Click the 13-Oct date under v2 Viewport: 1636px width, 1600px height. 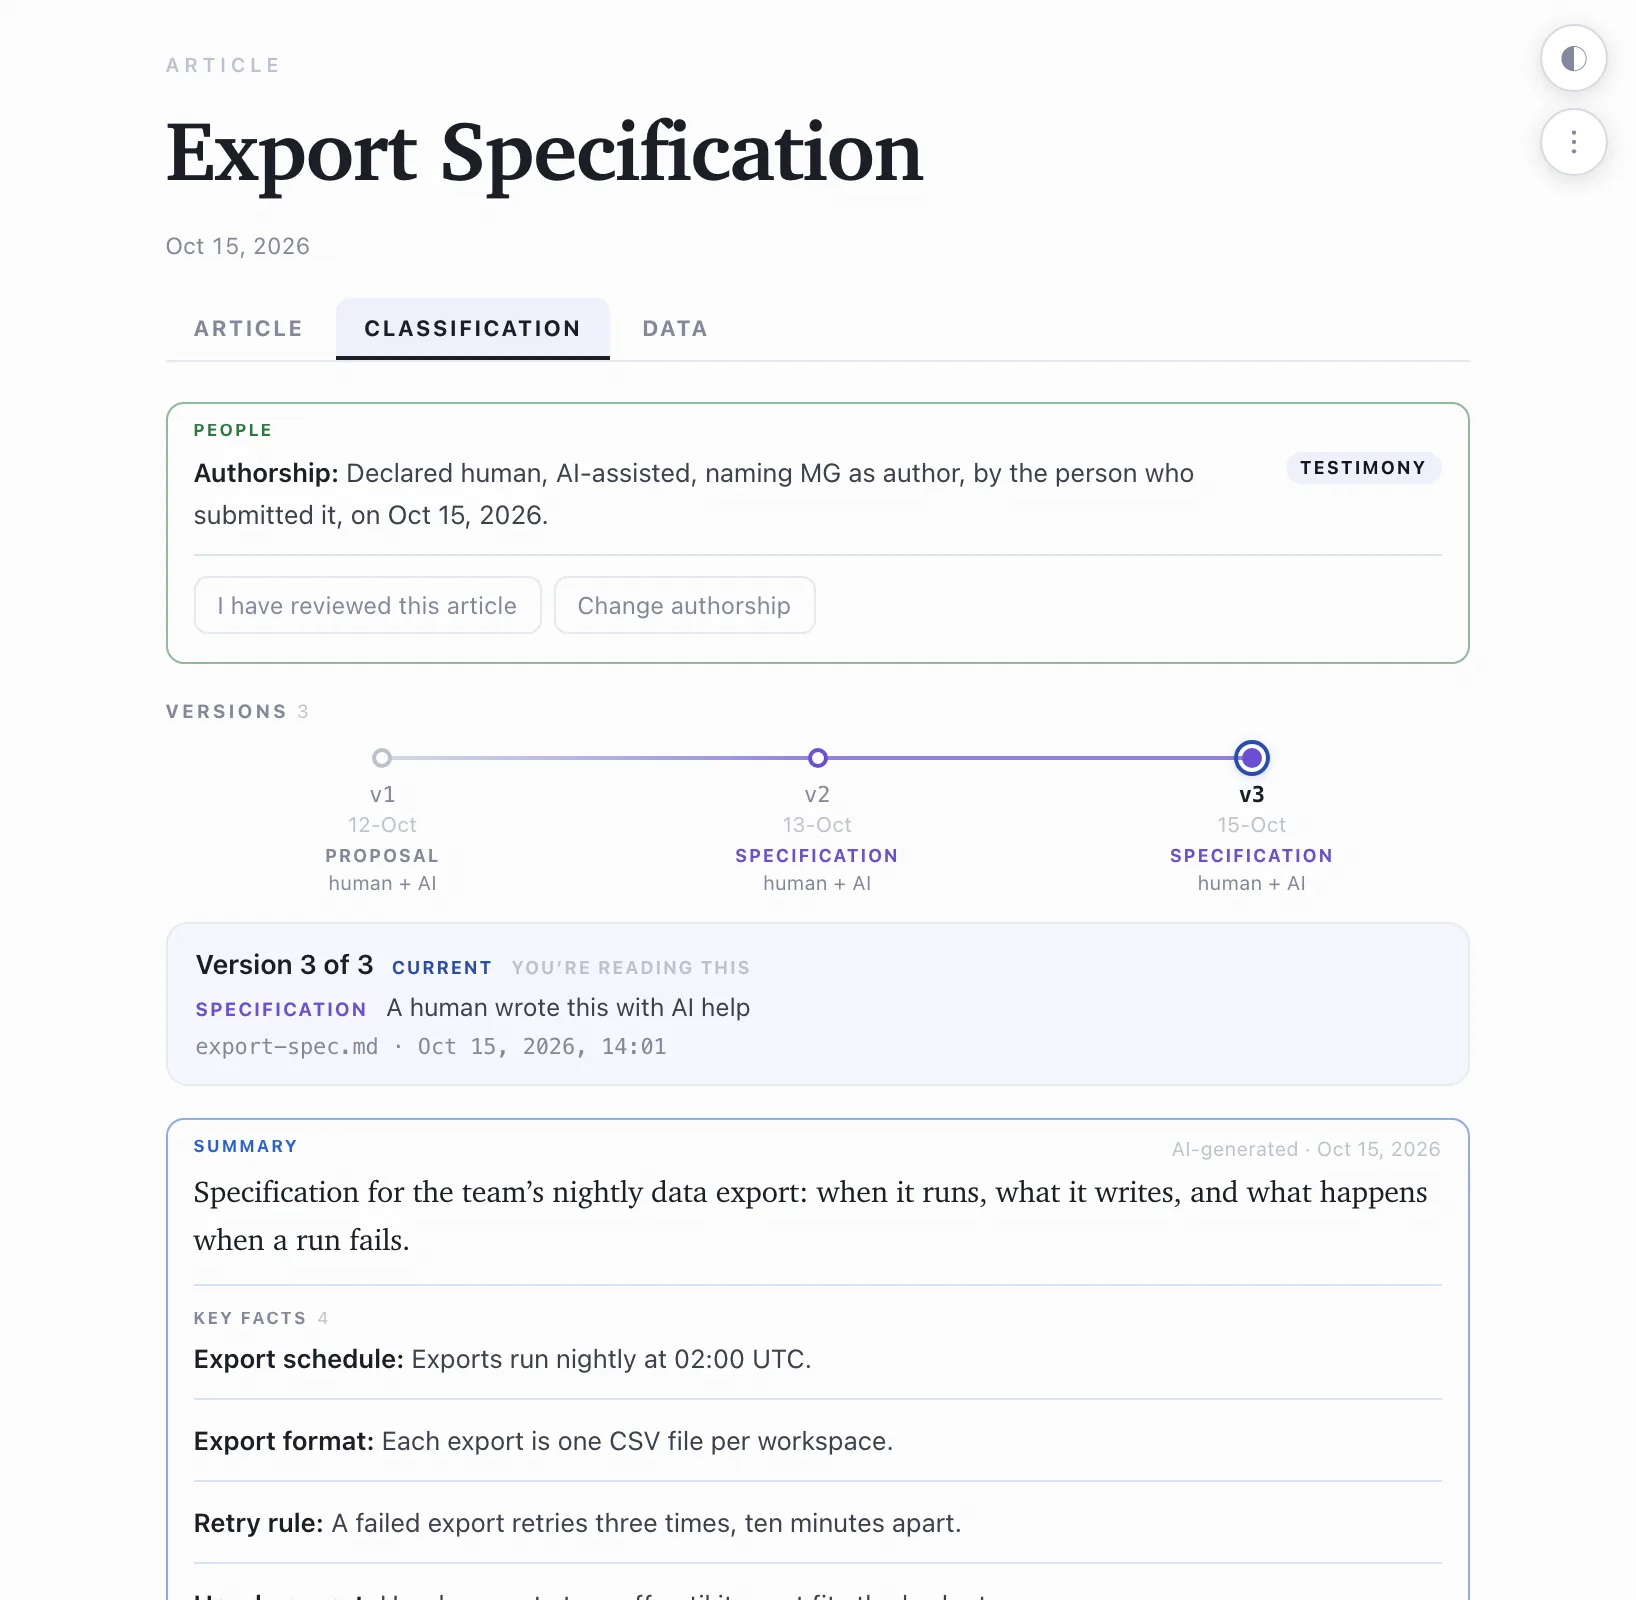coord(817,825)
